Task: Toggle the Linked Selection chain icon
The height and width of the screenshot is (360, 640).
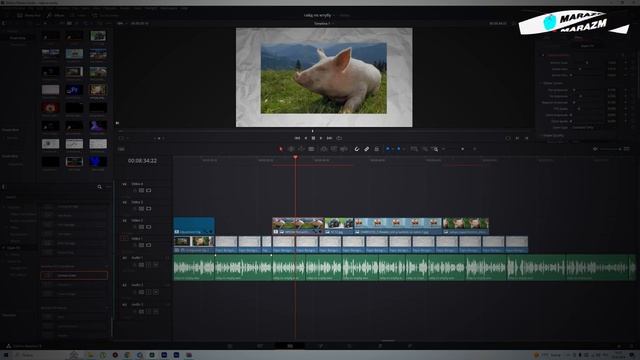Action: pyautogui.click(x=367, y=149)
